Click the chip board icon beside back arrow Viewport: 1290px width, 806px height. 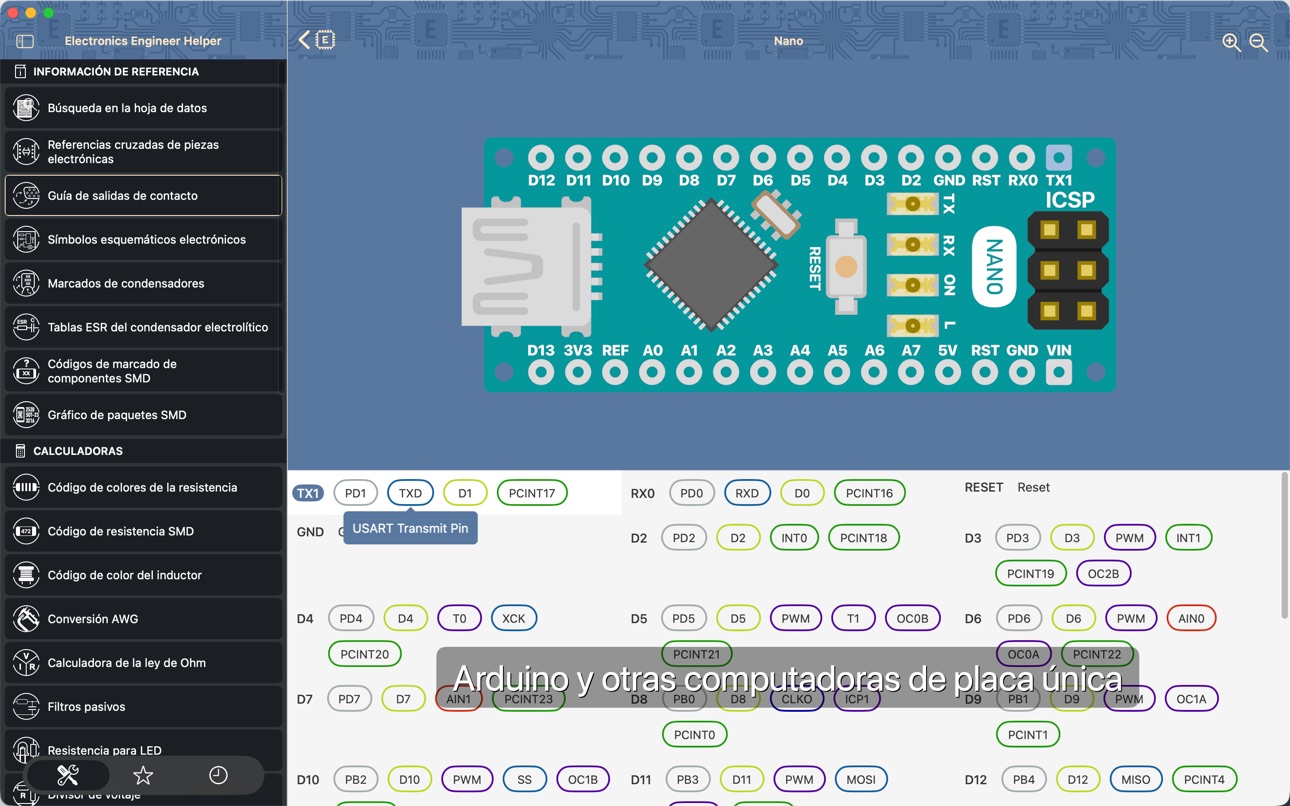[325, 40]
